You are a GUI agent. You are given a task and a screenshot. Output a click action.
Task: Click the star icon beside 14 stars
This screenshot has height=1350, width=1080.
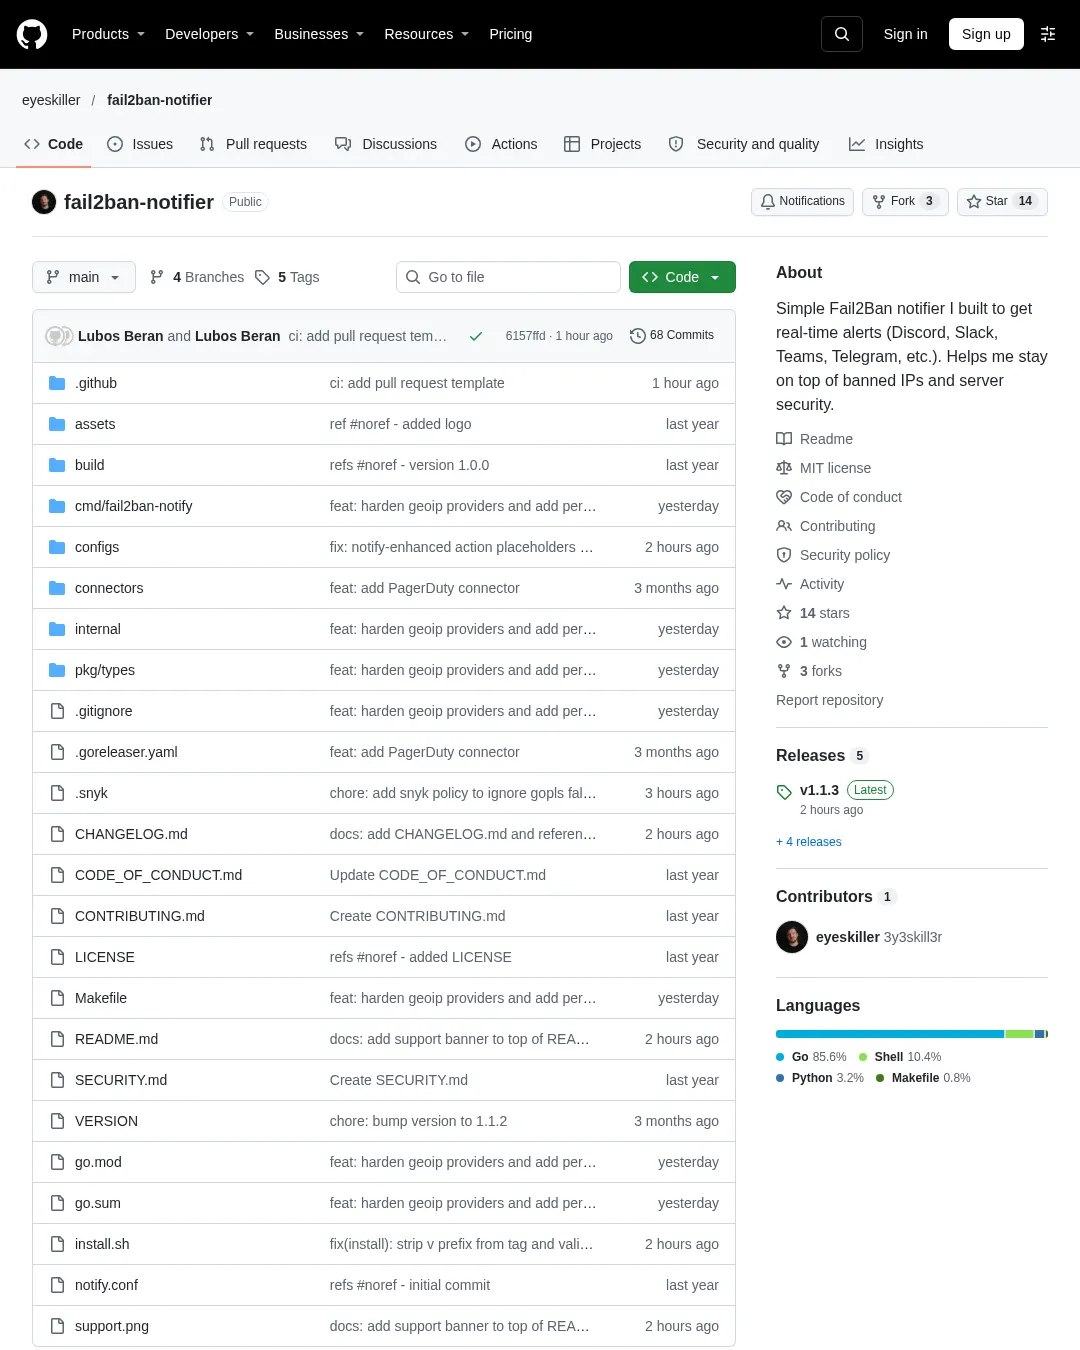click(784, 613)
